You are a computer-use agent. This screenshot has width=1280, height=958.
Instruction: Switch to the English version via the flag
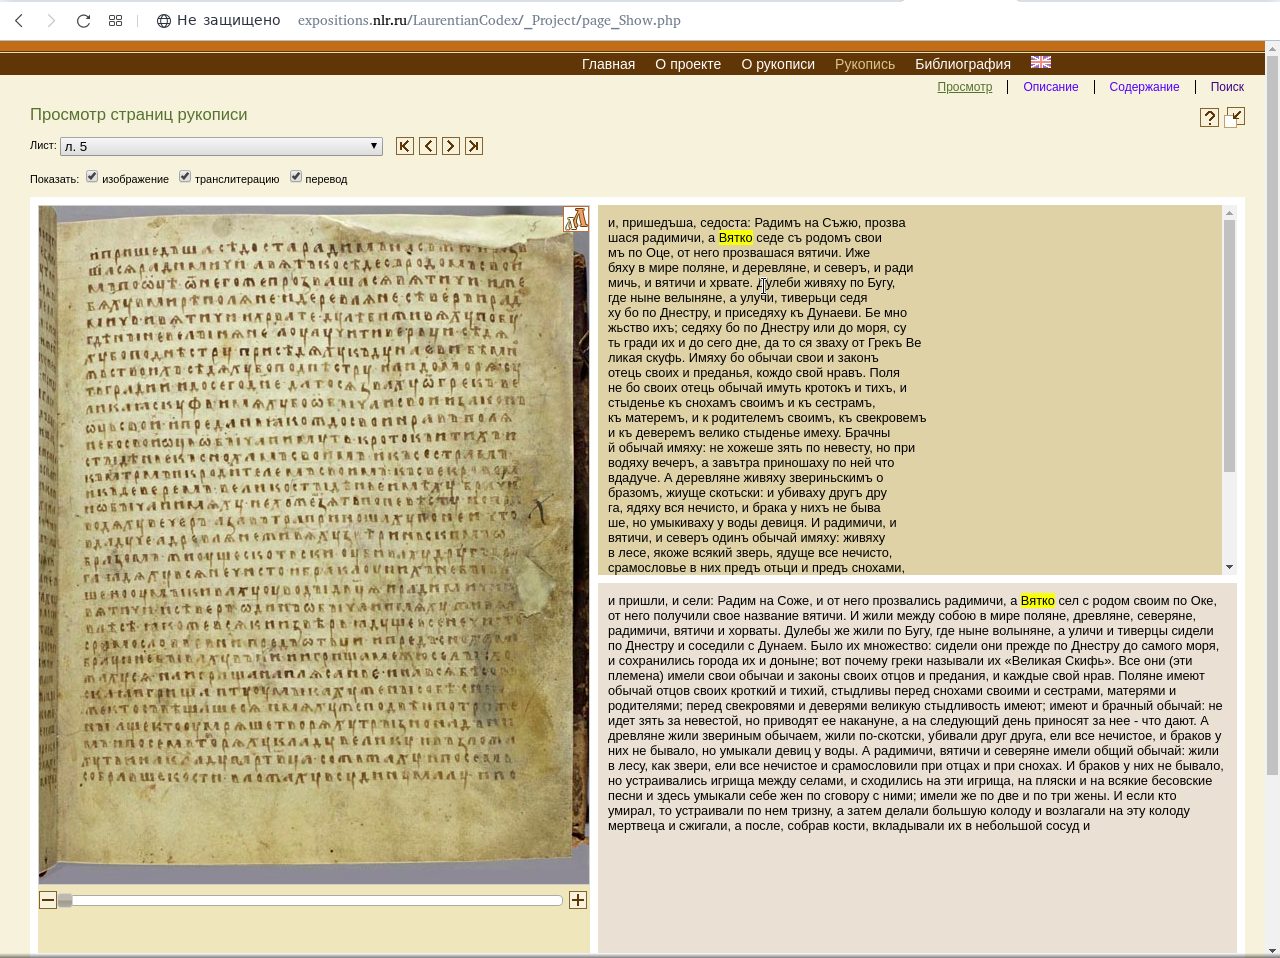tap(1041, 62)
